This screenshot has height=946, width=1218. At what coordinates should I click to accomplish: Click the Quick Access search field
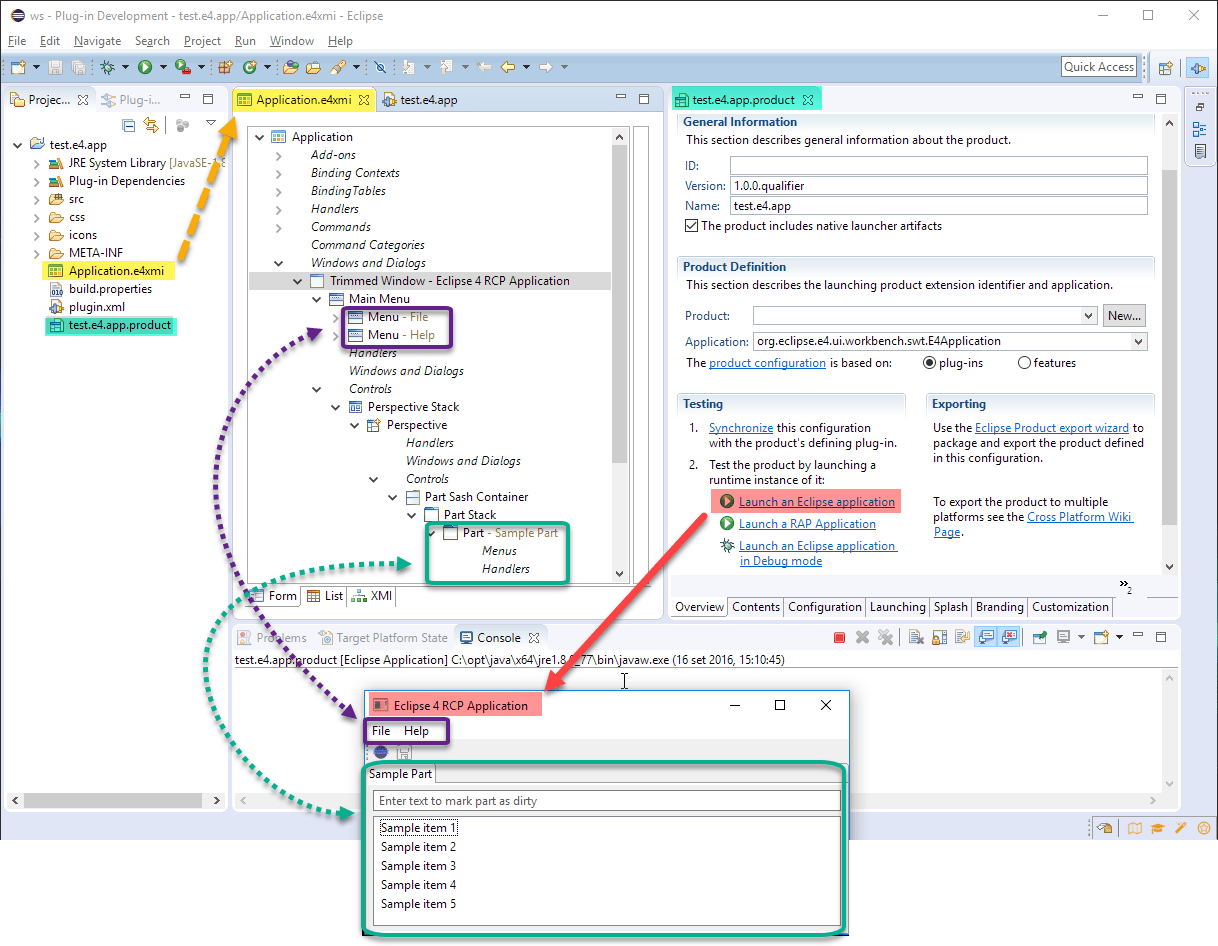(1099, 67)
